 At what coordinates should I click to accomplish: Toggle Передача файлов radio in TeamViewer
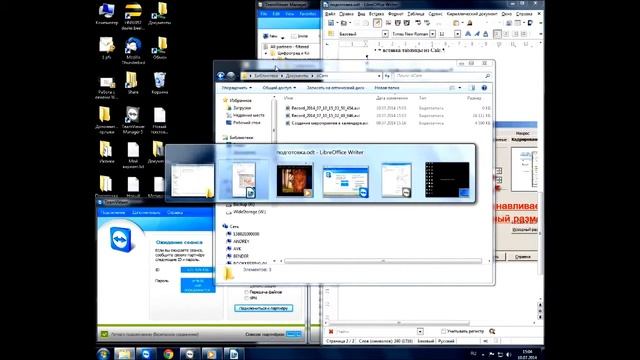(246, 292)
